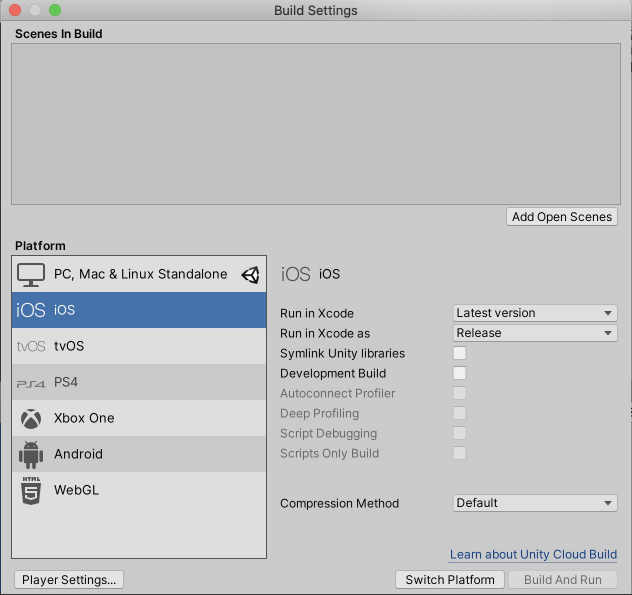Open Run in Xcode version dropdown
The width and height of the screenshot is (632, 595).
(x=535, y=313)
